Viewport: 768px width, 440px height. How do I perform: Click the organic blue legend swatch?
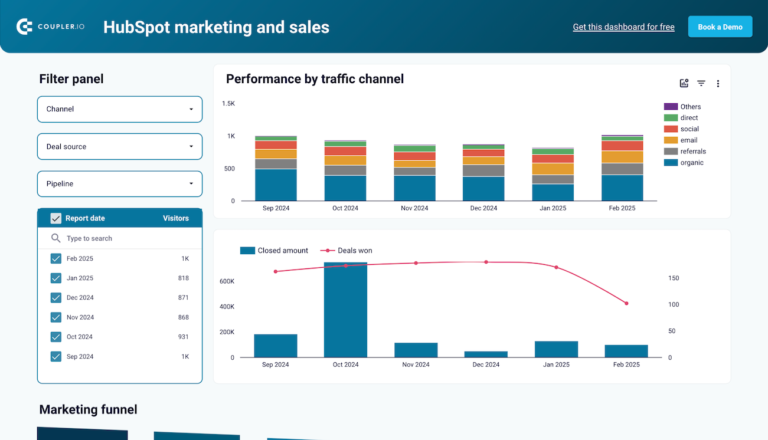pos(671,163)
